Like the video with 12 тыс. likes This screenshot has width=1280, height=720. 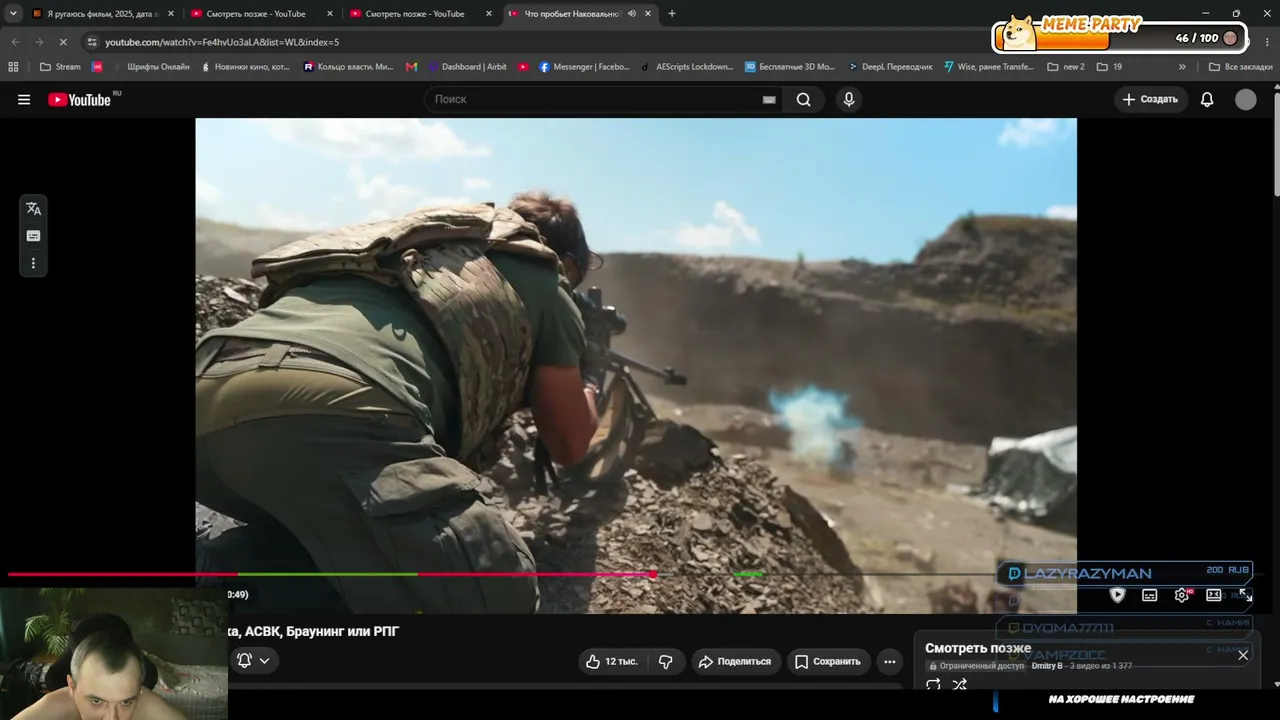[x=611, y=661]
